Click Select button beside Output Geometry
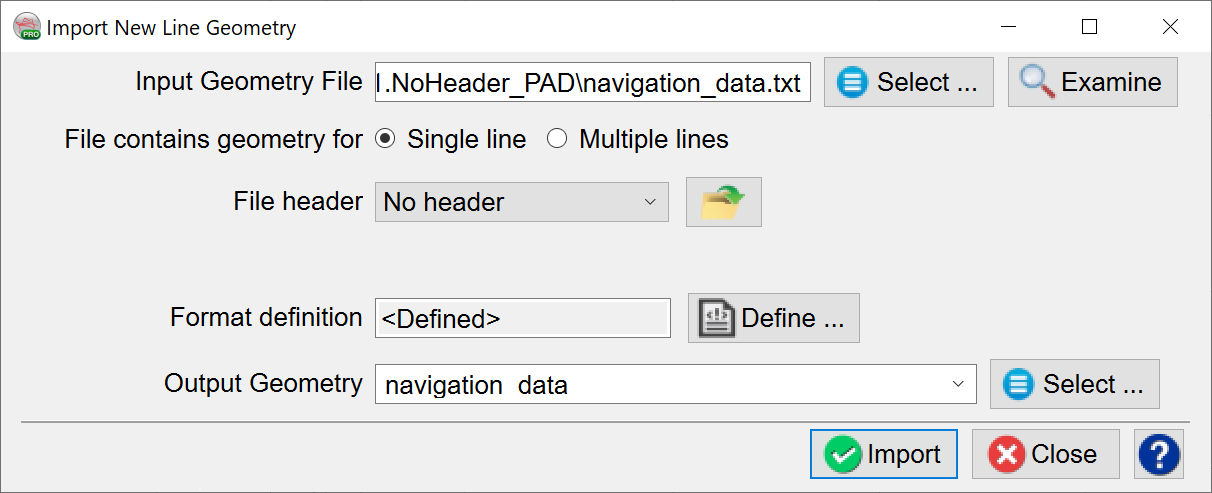The height and width of the screenshot is (493, 1212). [x=1074, y=384]
